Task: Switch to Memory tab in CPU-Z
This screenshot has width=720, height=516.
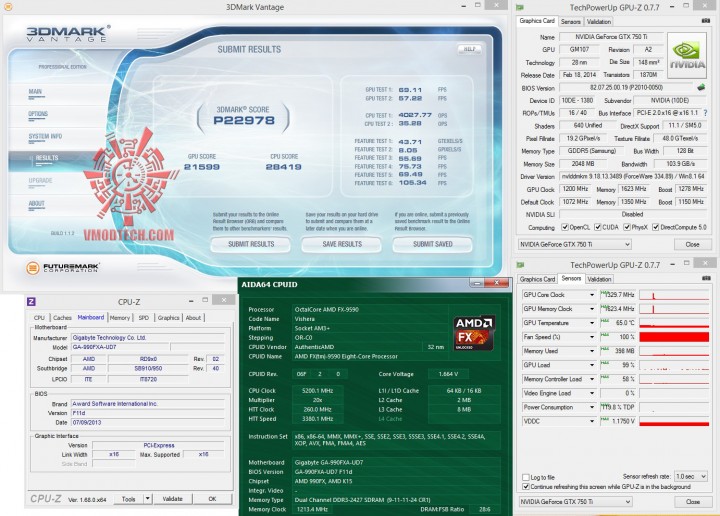Action: (120, 318)
